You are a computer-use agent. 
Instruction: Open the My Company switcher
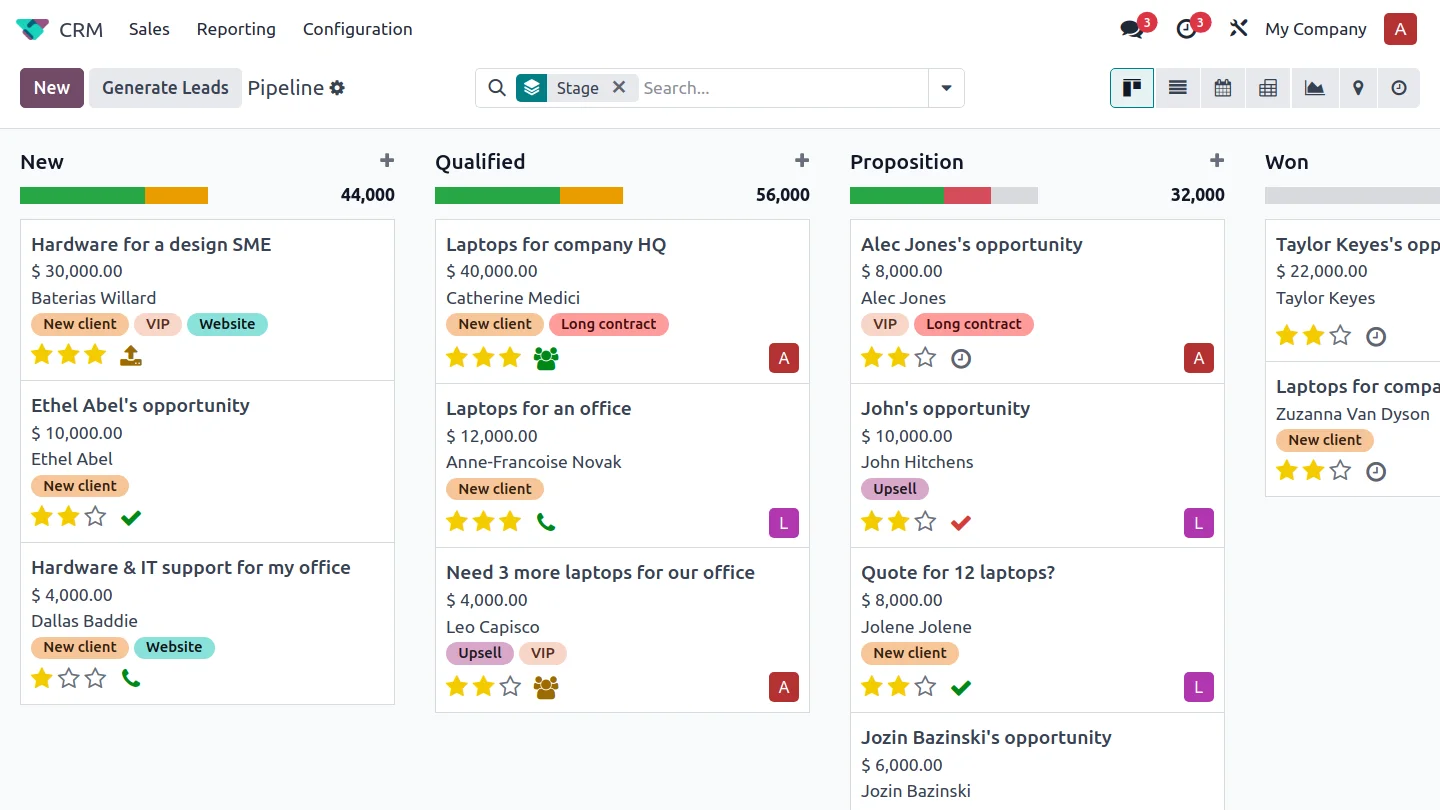1315,29
